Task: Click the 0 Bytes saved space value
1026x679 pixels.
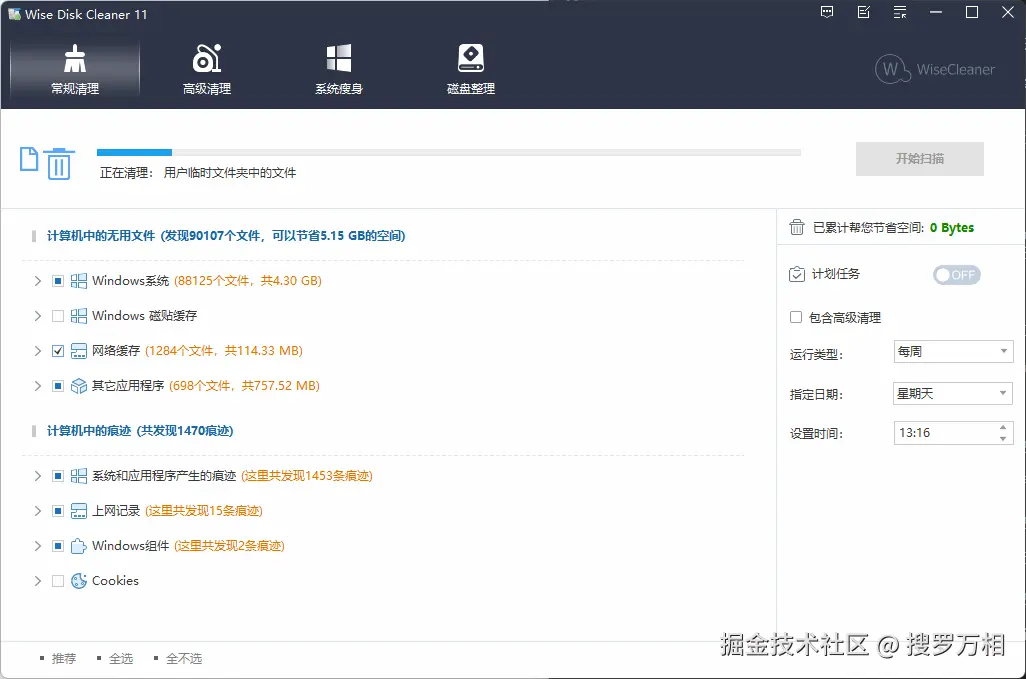Action: click(x=952, y=228)
